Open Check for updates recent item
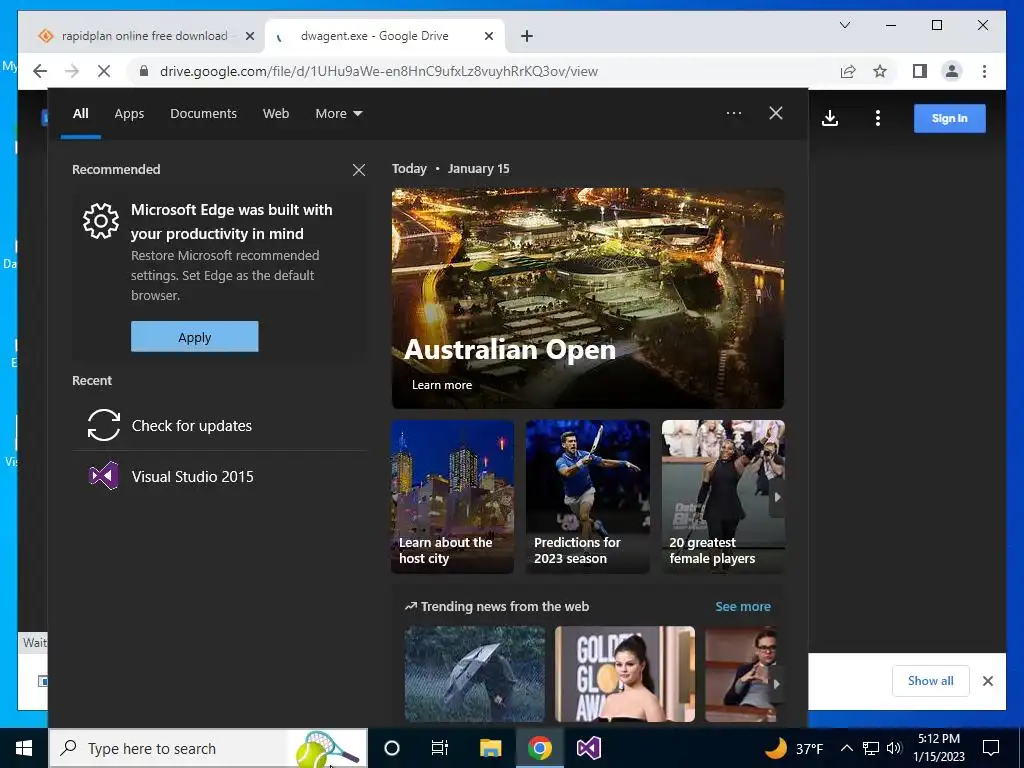1024x768 pixels. point(219,425)
